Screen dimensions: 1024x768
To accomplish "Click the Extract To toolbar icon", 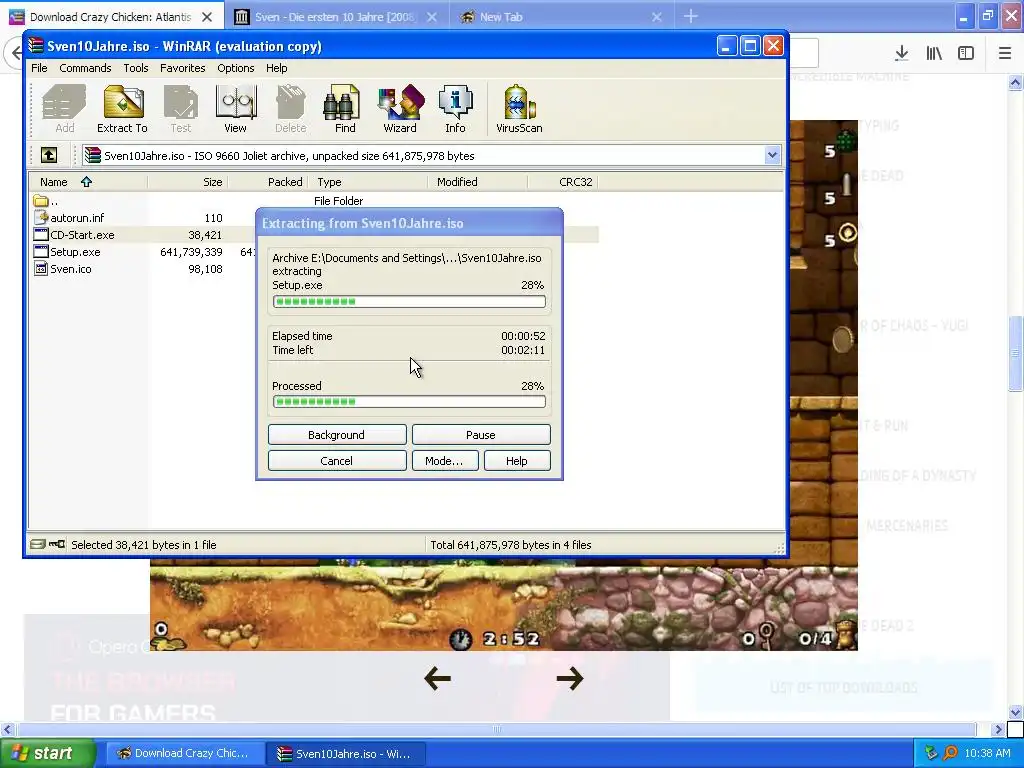I will coord(123,109).
